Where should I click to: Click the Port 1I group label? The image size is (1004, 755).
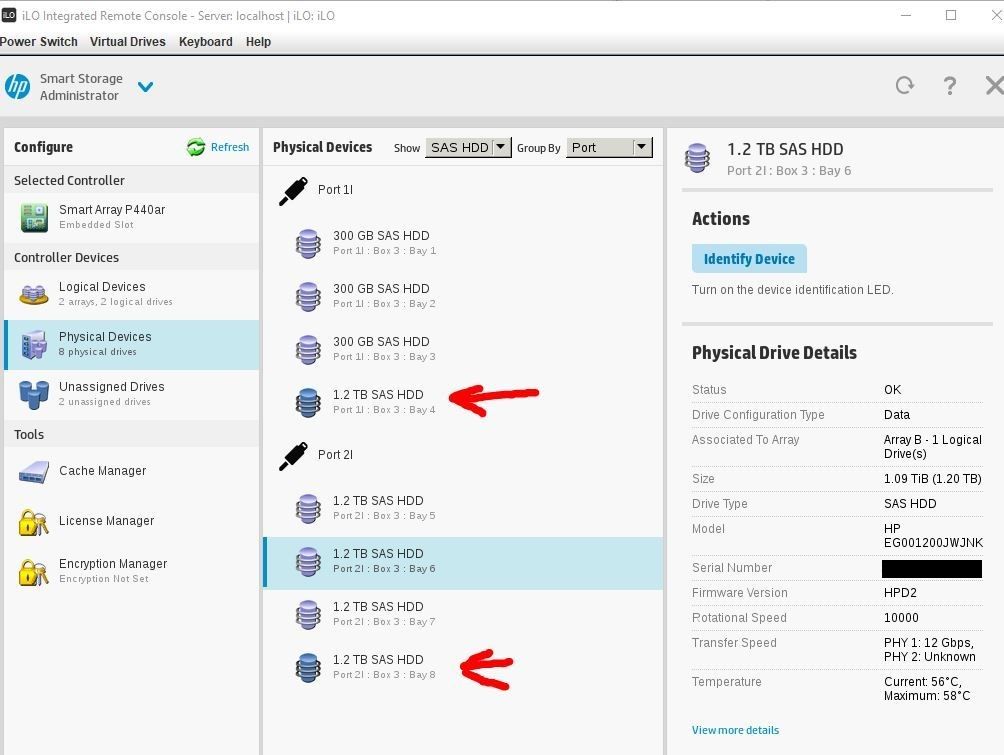[335, 190]
